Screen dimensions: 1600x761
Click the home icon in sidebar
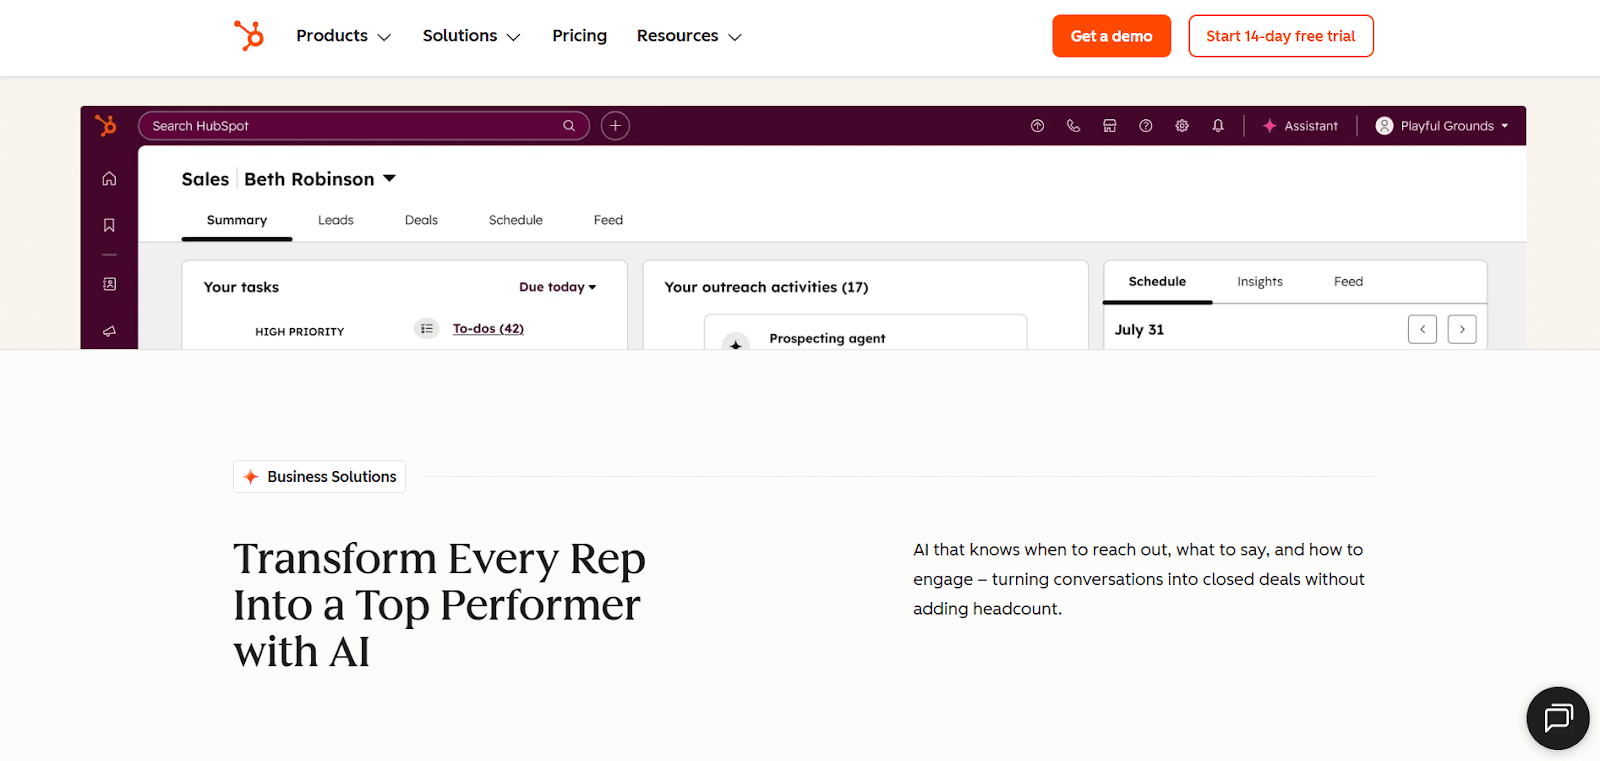pyautogui.click(x=109, y=179)
